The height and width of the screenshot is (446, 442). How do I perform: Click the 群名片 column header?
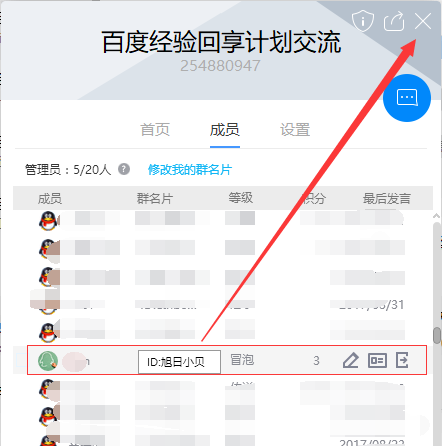[x=155, y=199]
